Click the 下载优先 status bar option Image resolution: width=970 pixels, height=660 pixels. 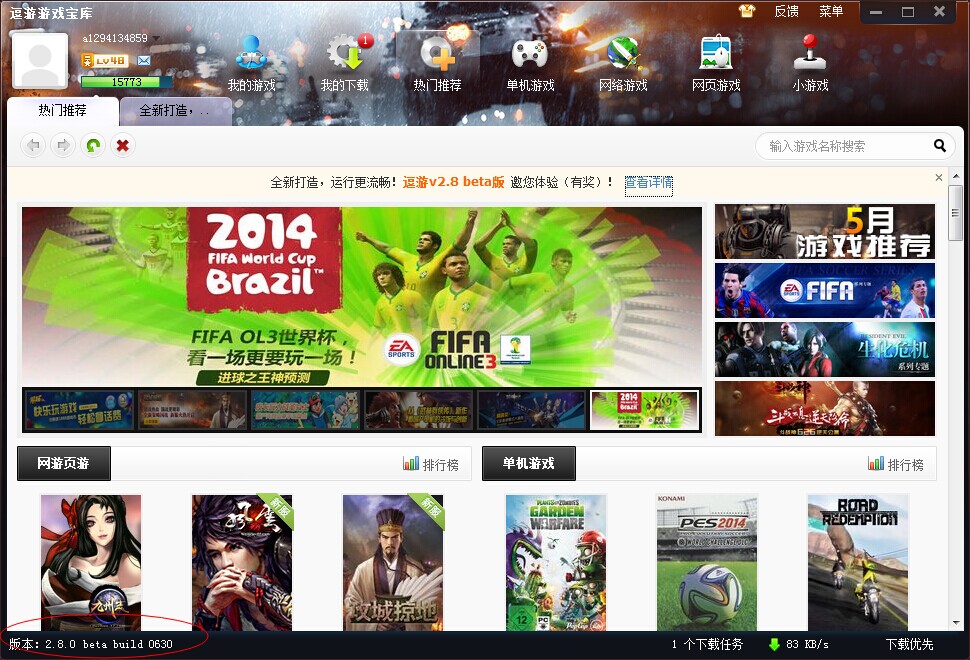(909, 645)
